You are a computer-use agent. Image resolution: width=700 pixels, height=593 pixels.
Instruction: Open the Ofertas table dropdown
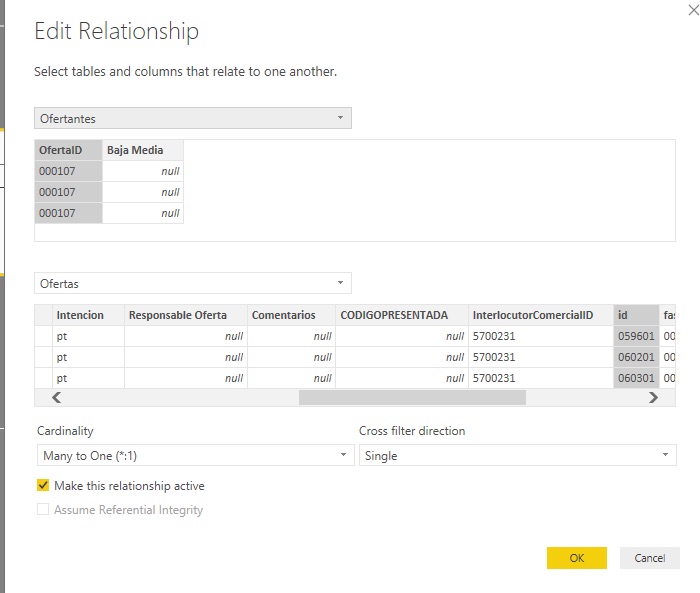point(193,284)
